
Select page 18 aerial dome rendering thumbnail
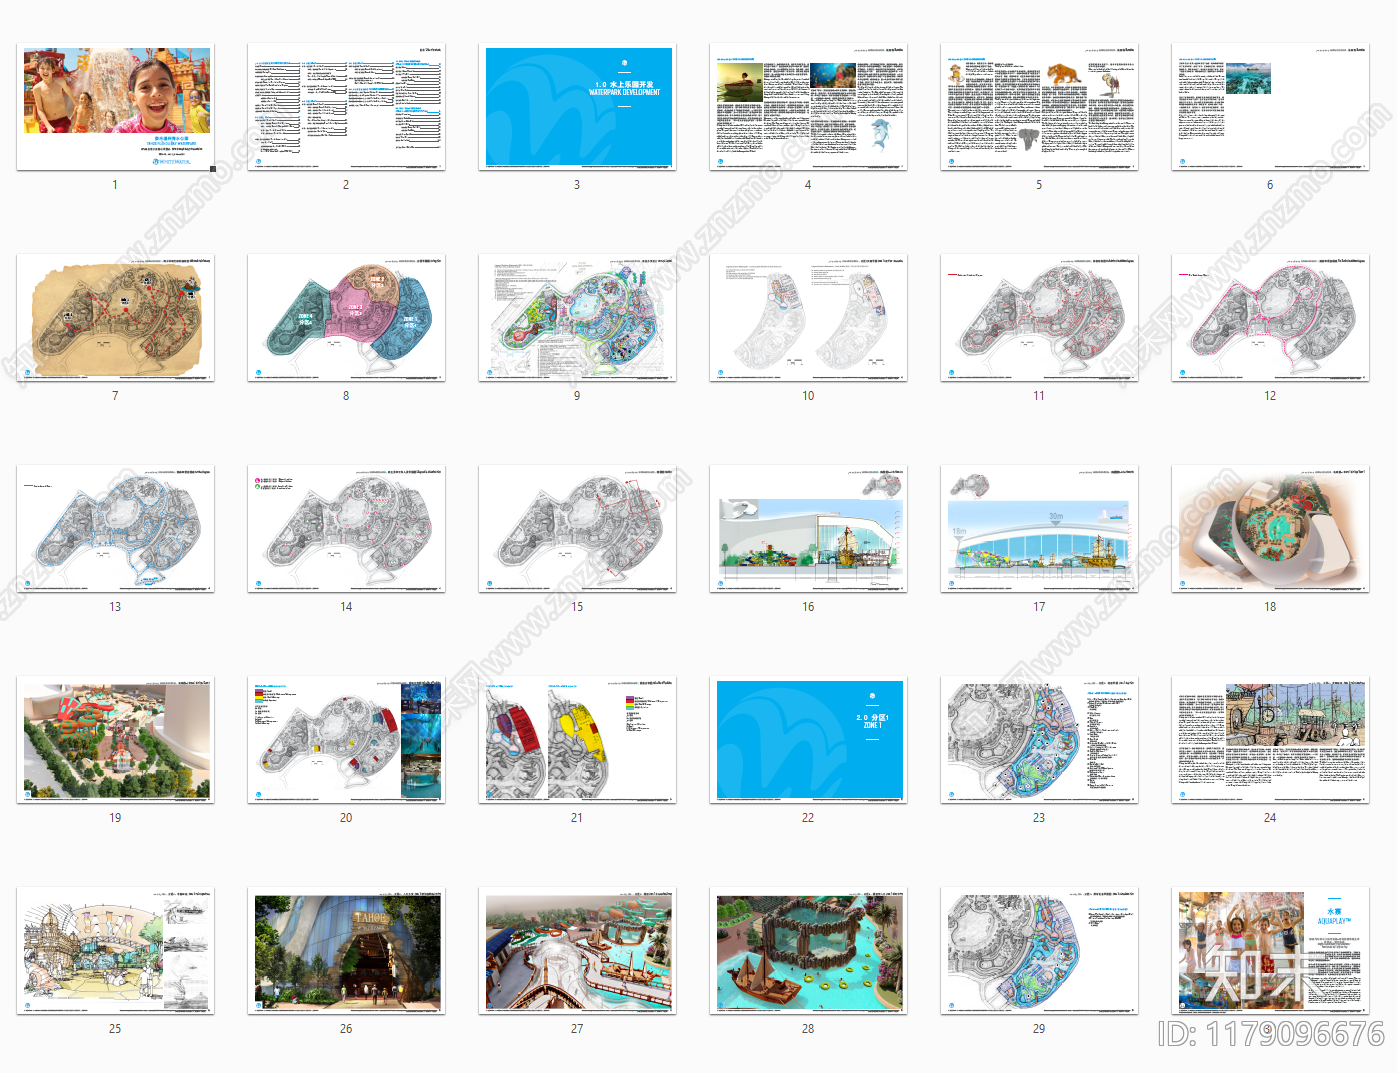pyautogui.click(x=1270, y=529)
